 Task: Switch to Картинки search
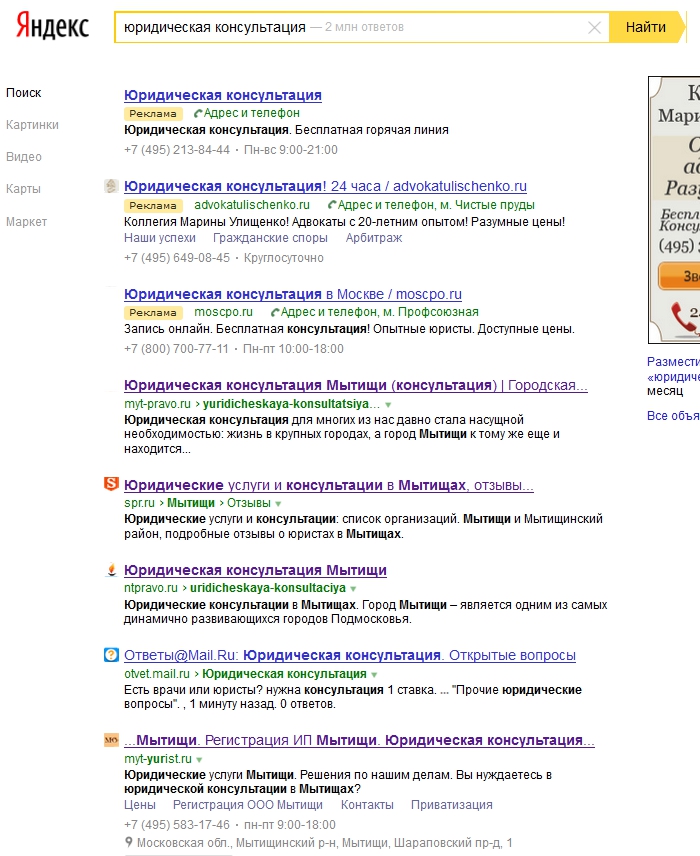point(32,125)
